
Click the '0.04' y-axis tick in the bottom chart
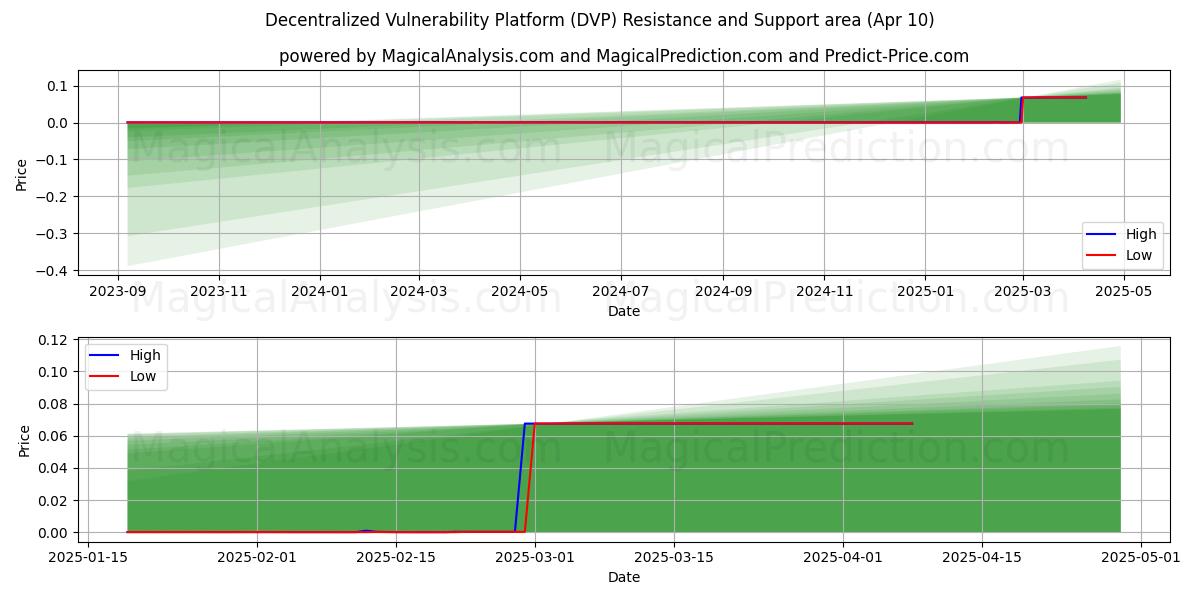[54, 468]
